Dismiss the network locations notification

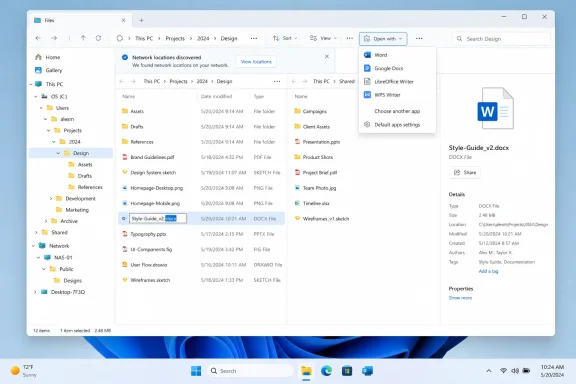327,57
